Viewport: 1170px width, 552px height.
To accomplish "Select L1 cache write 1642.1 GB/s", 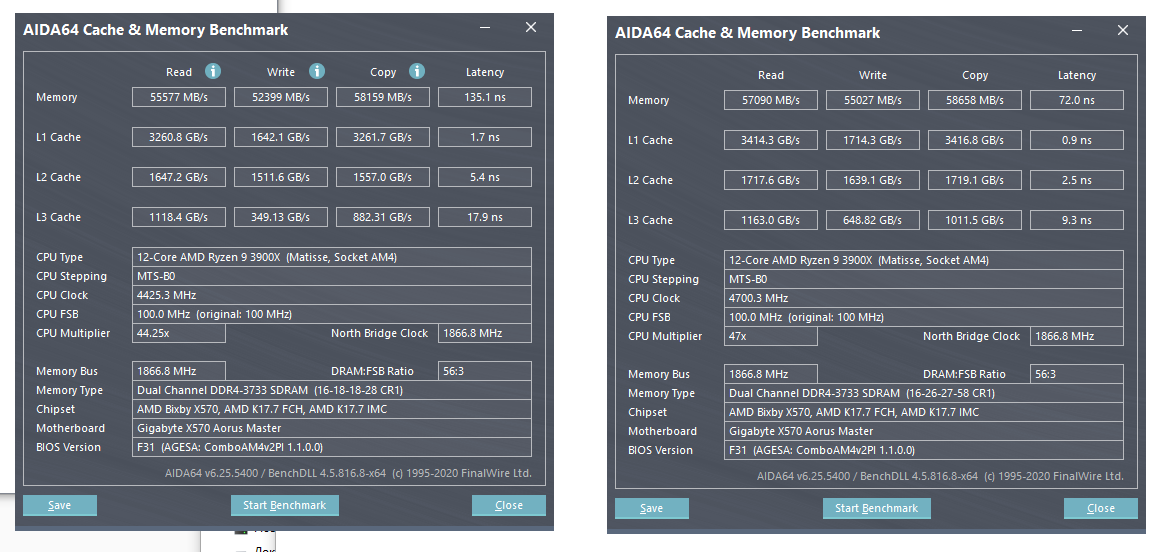I will (x=281, y=137).
